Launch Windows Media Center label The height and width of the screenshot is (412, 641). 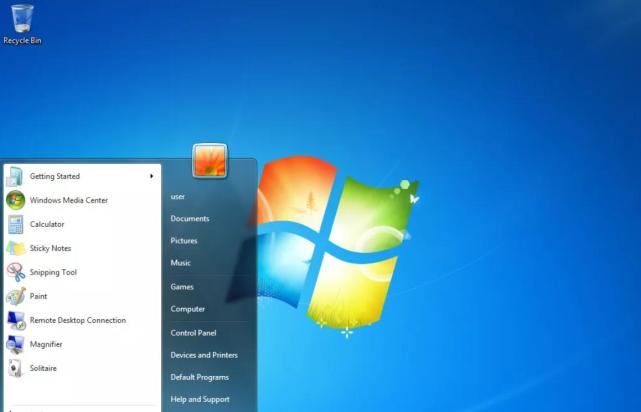69,200
